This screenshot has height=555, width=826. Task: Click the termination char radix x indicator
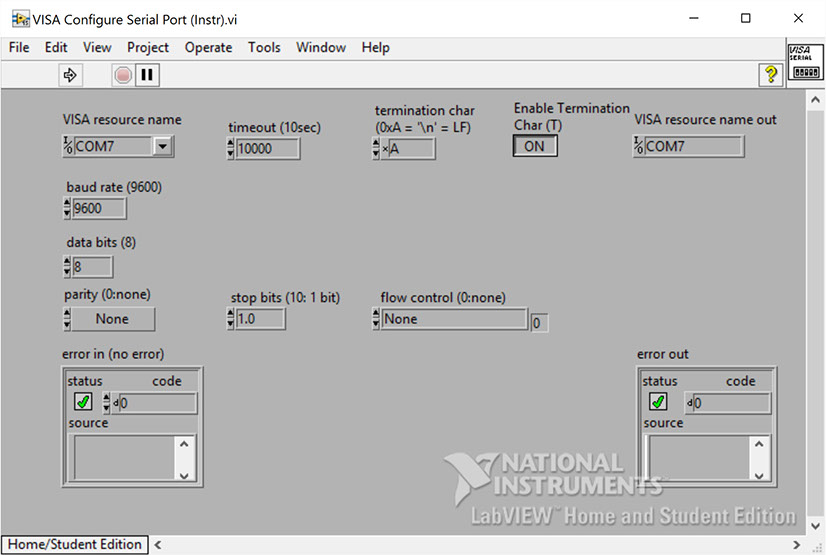tap(385, 149)
